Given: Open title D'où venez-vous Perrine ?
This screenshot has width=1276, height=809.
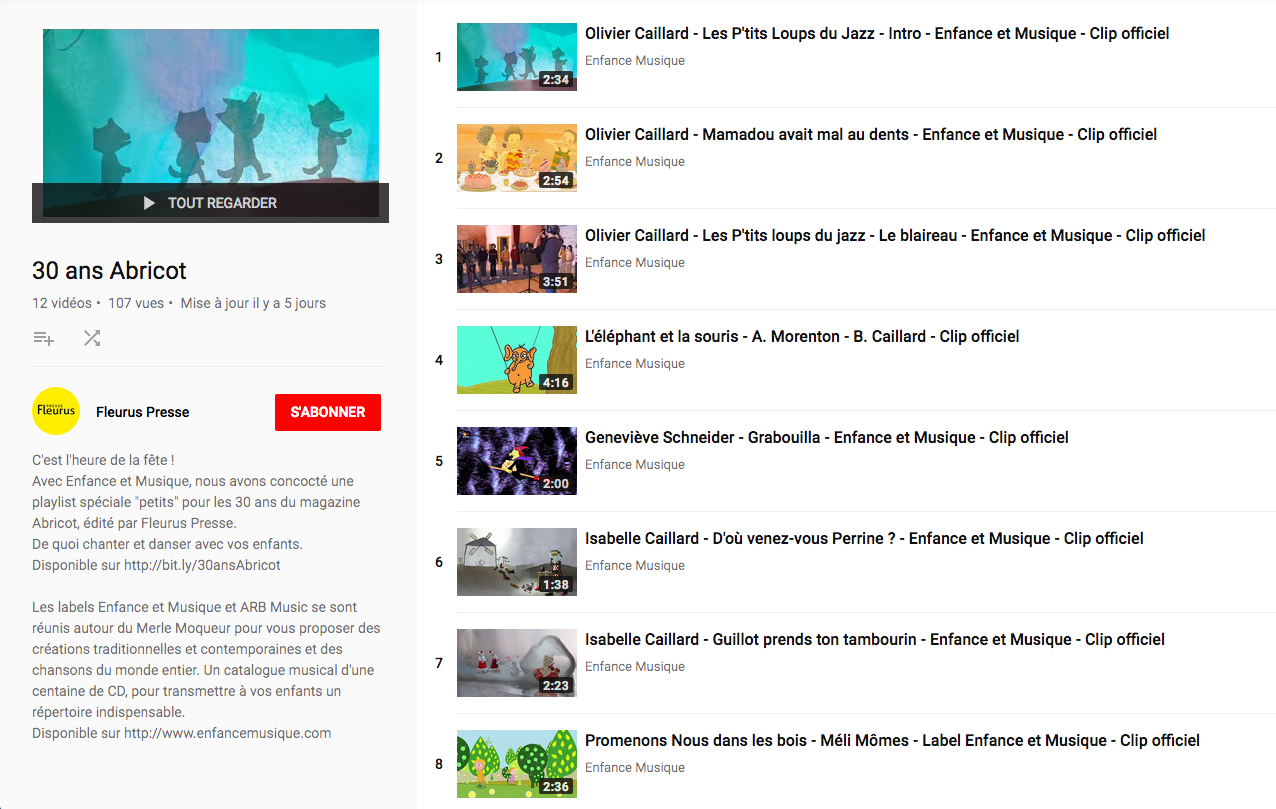Looking at the screenshot, I should tap(864, 538).
